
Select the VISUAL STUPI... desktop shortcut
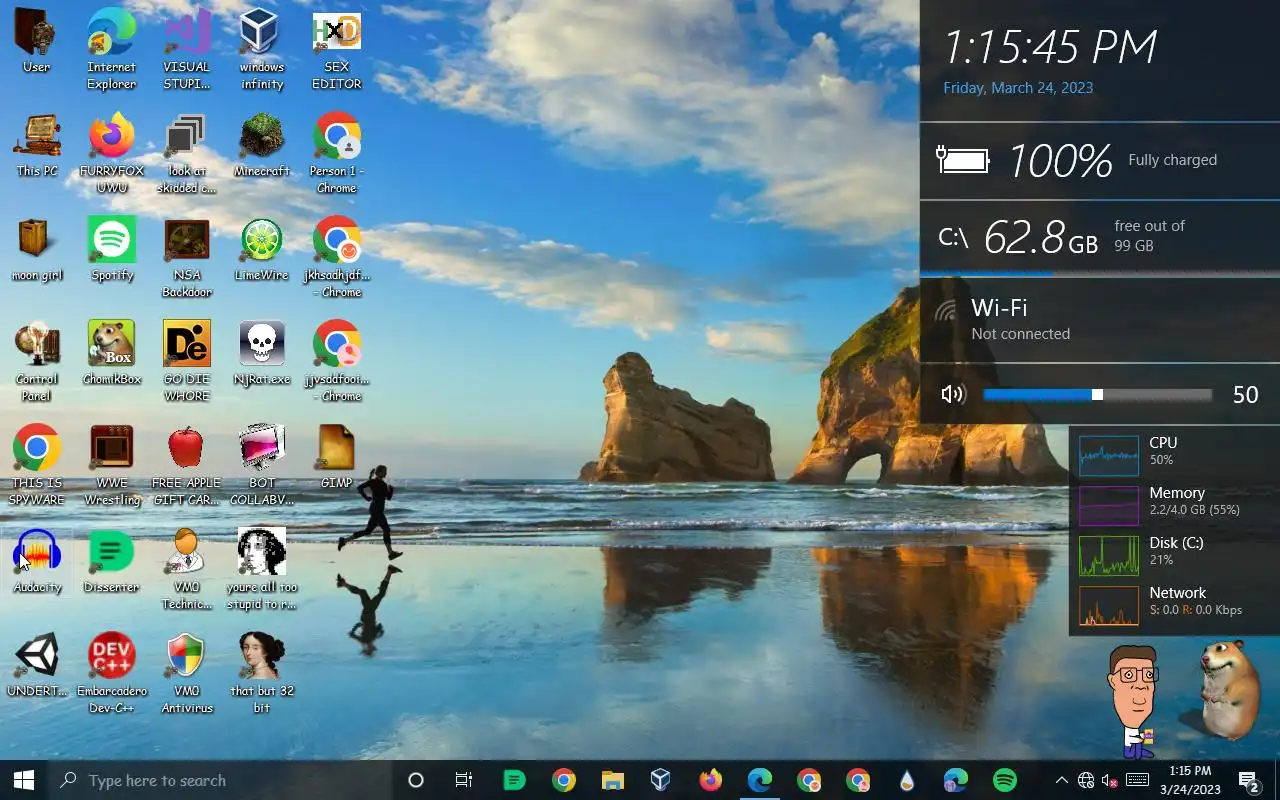[x=187, y=48]
